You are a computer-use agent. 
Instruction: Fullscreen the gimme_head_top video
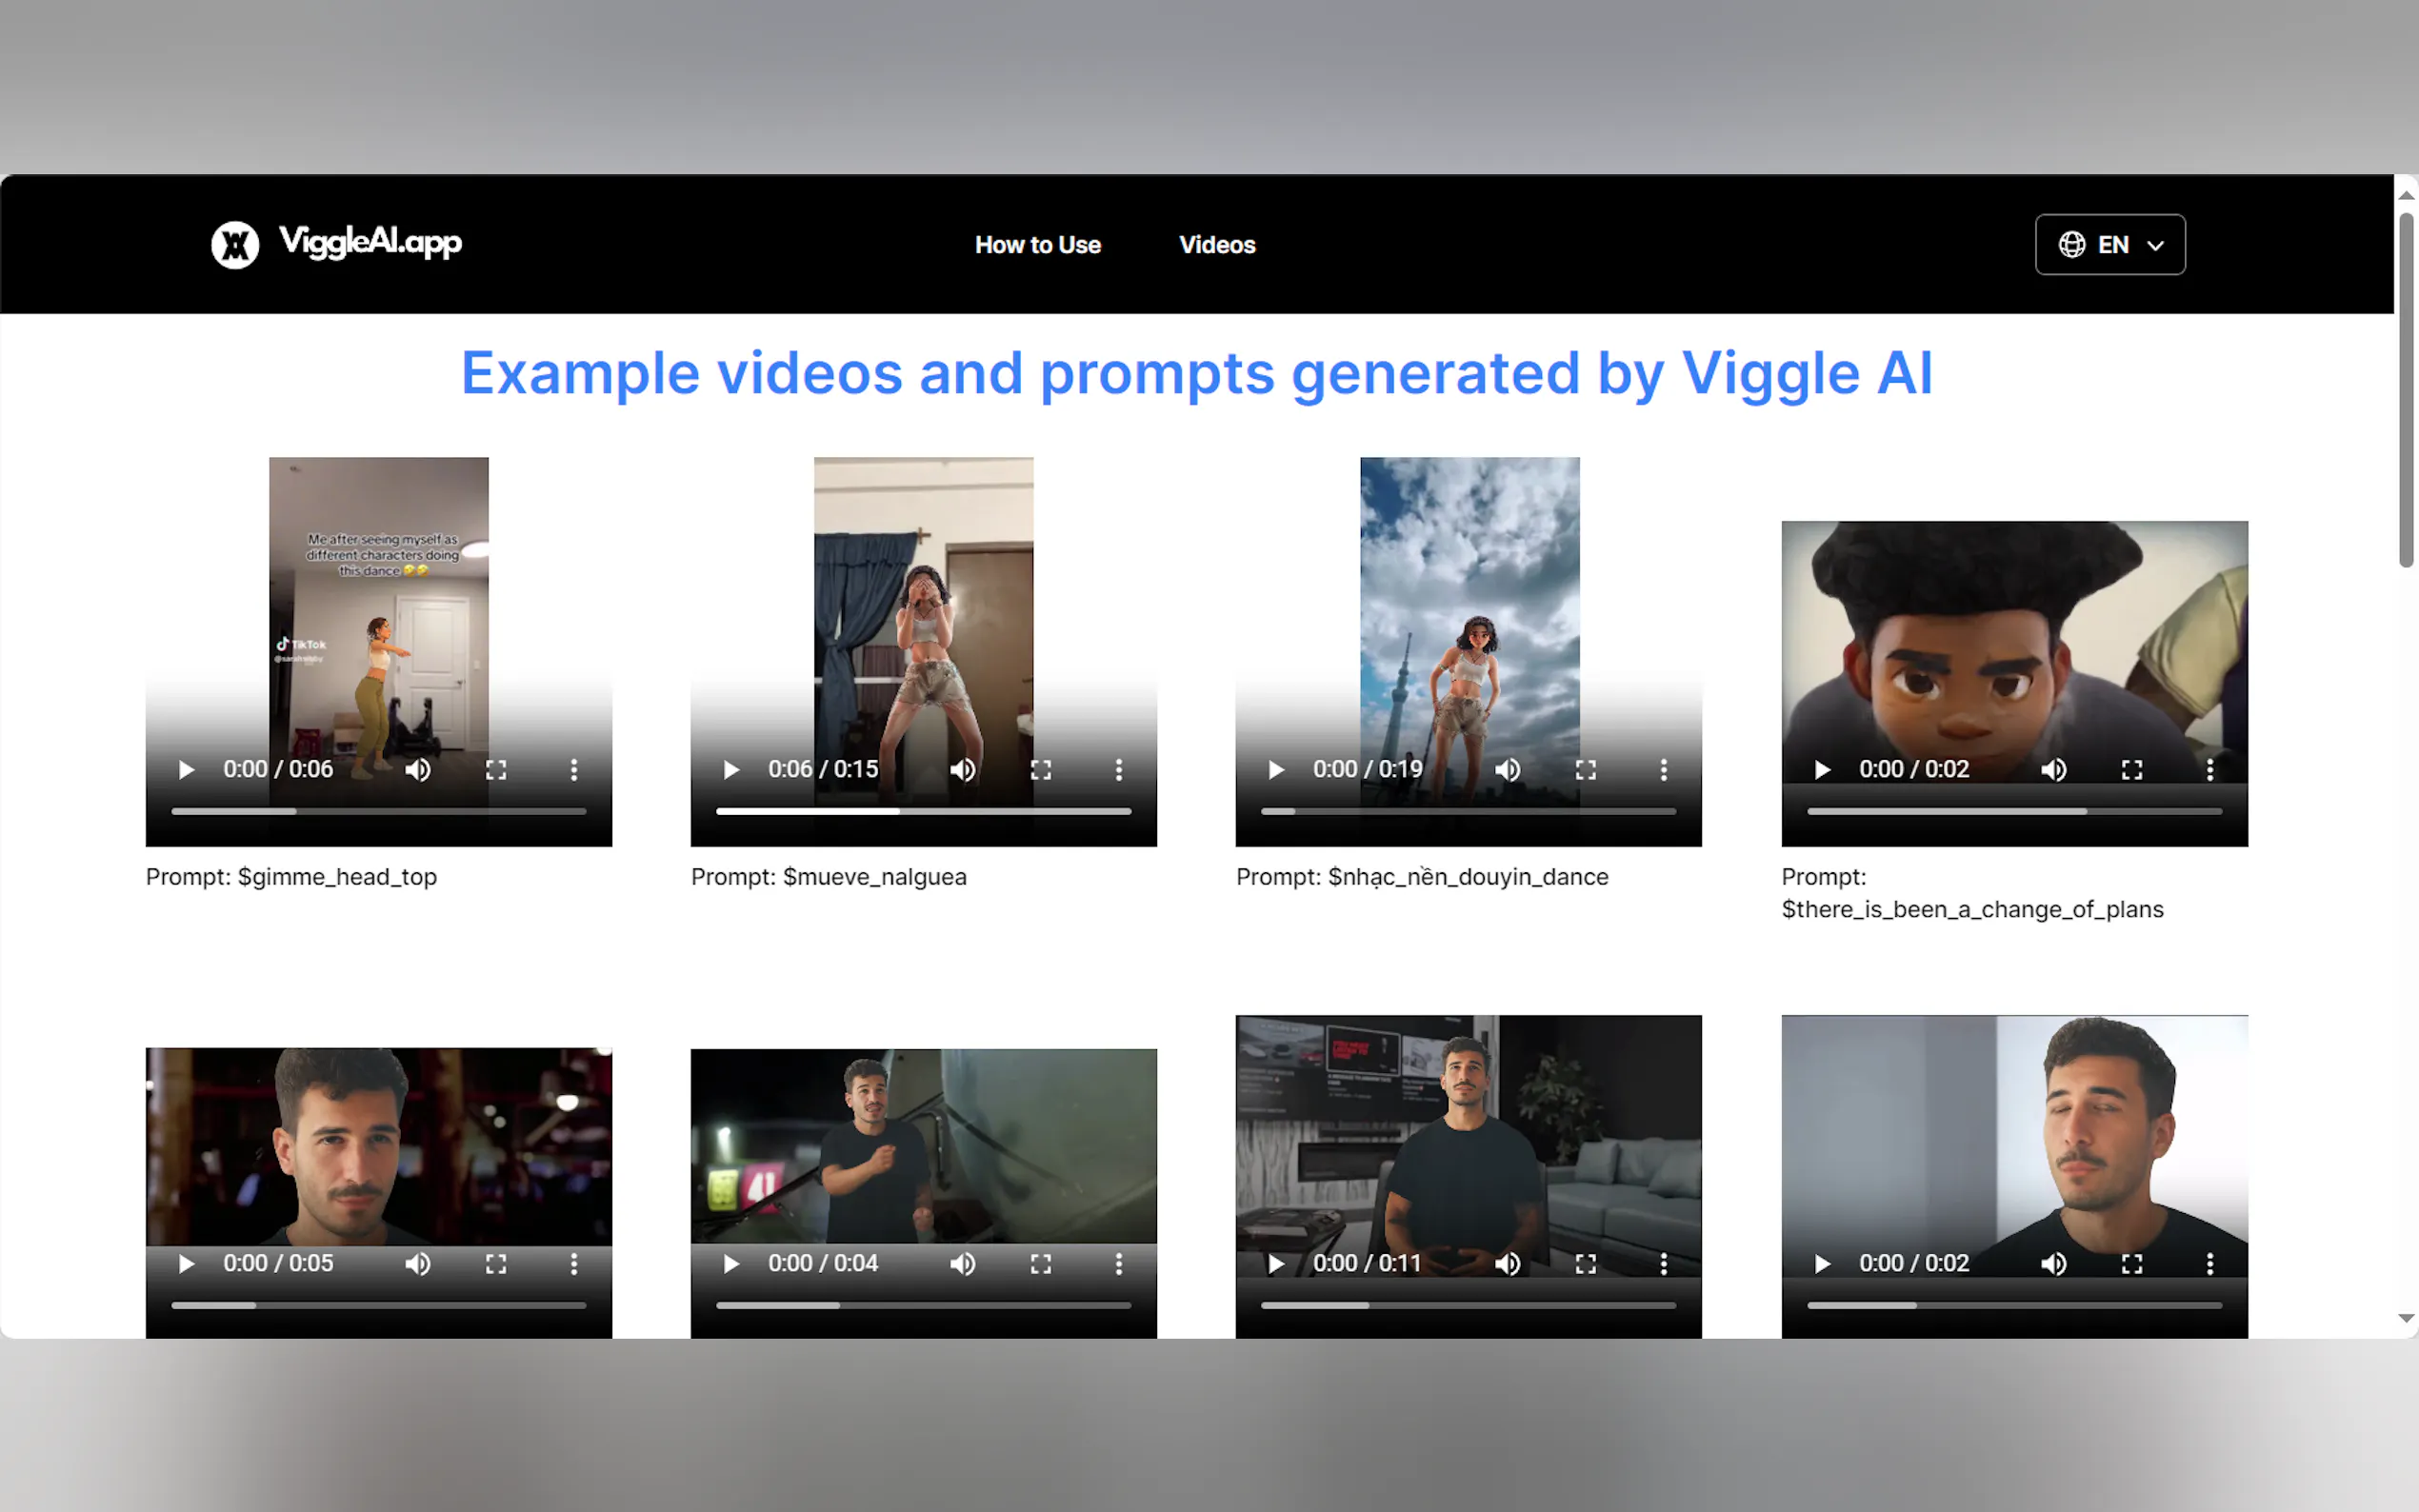(496, 769)
